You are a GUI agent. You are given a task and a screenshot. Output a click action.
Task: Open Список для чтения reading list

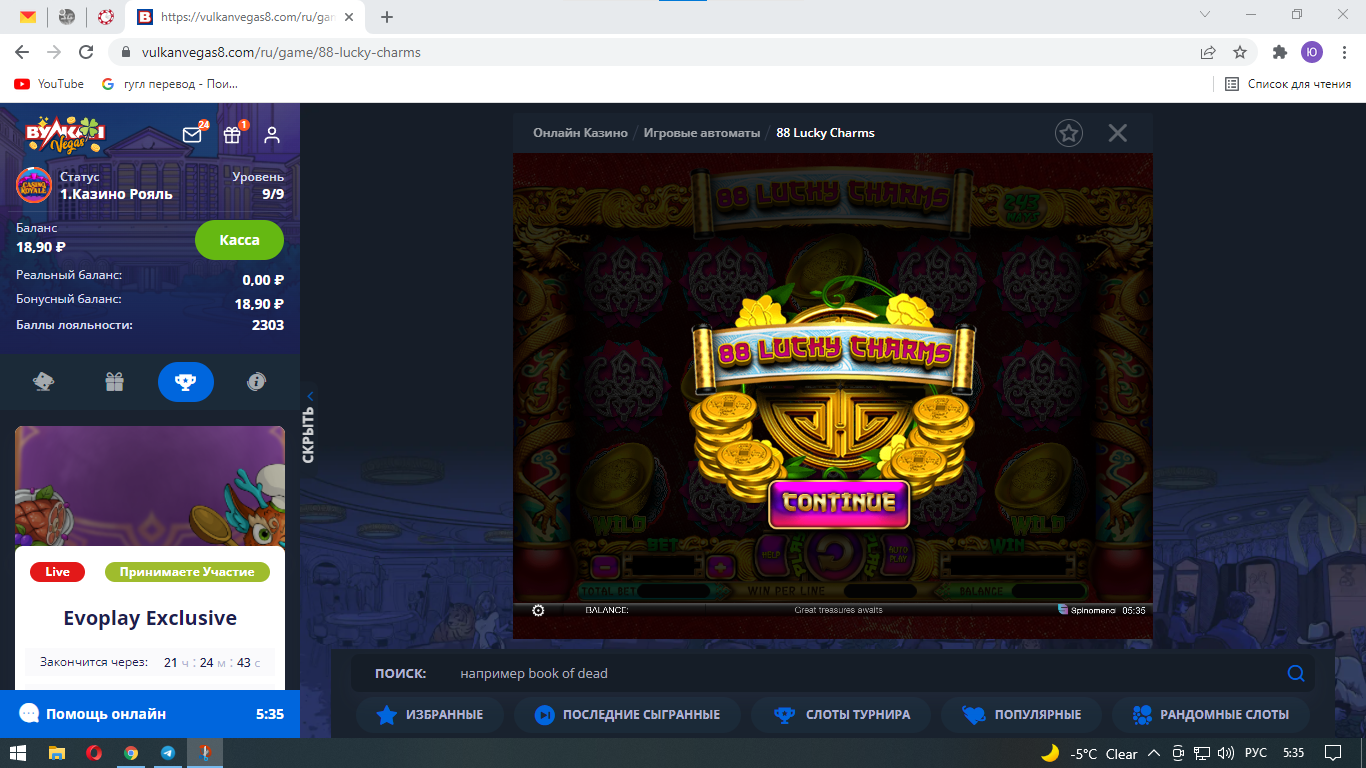[x=1289, y=84]
